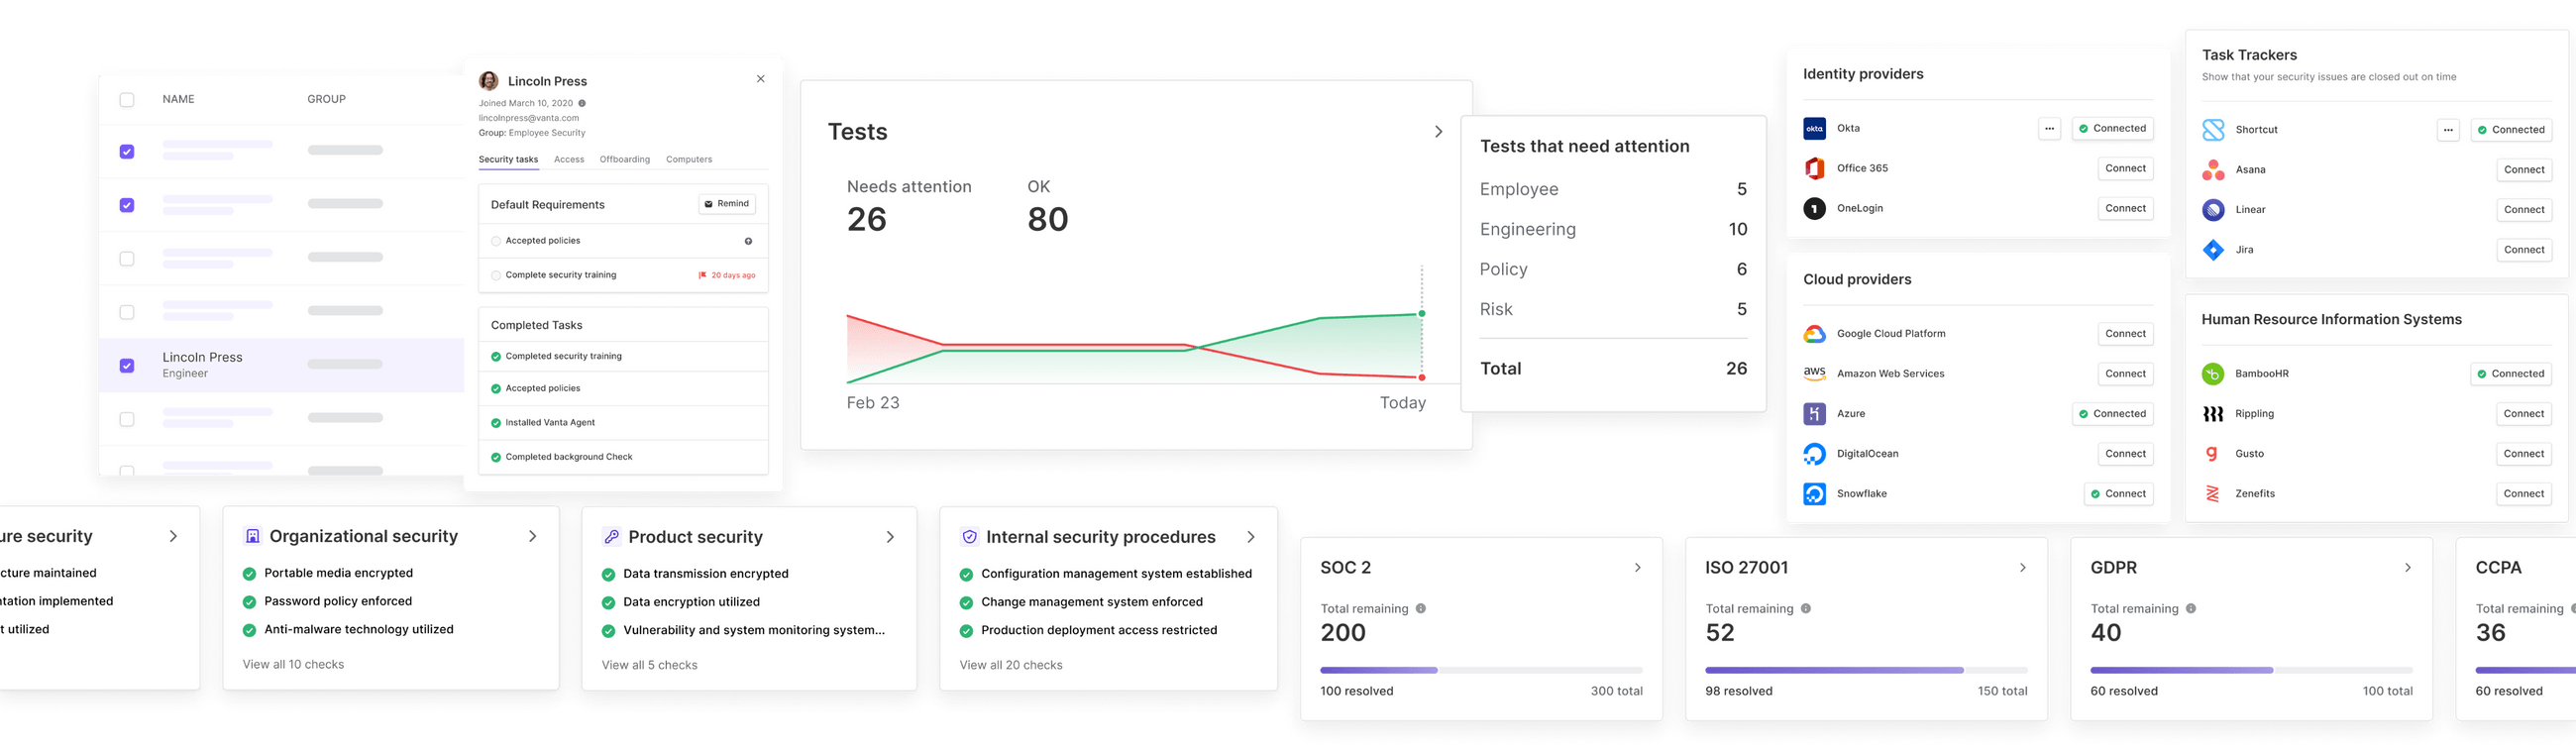
Task: Click the GDPR progress bar
Action: (2251, 670)
